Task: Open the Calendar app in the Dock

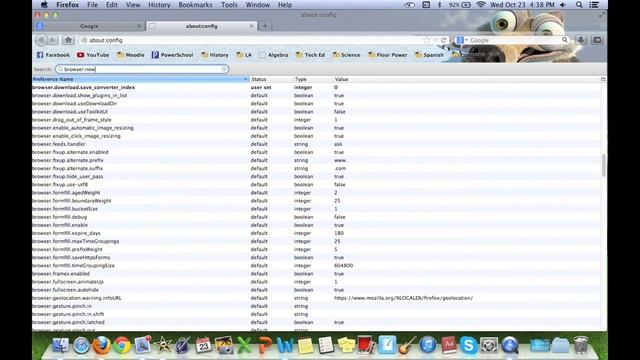Action: 203,345
